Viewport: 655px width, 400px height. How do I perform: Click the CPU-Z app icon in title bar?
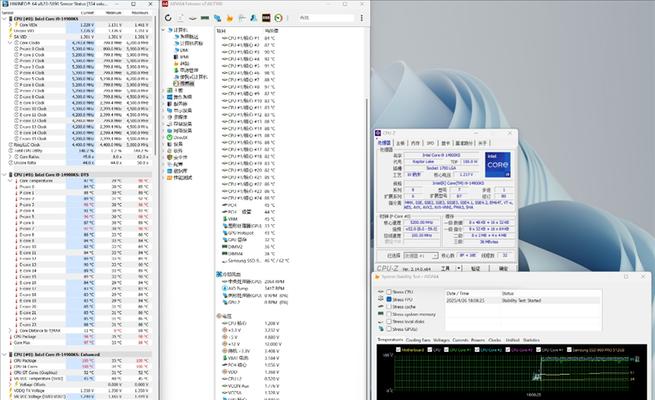378,133
